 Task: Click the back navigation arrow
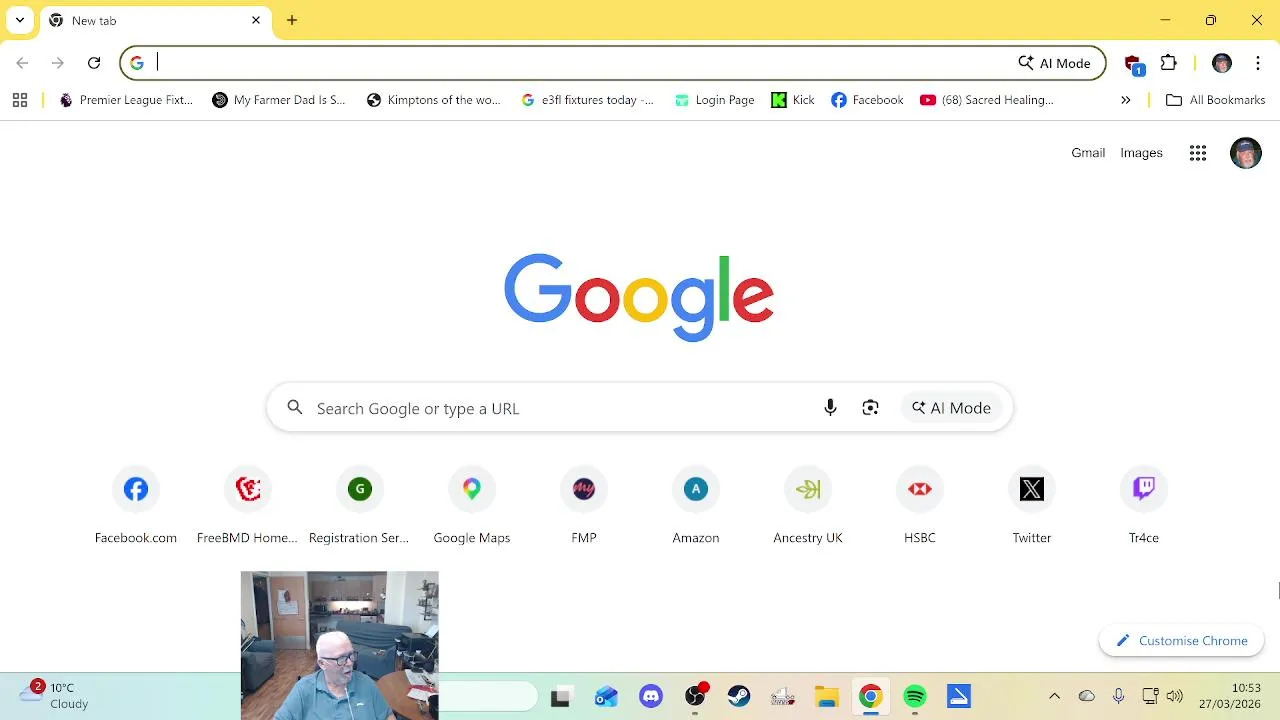click(22, 63)
